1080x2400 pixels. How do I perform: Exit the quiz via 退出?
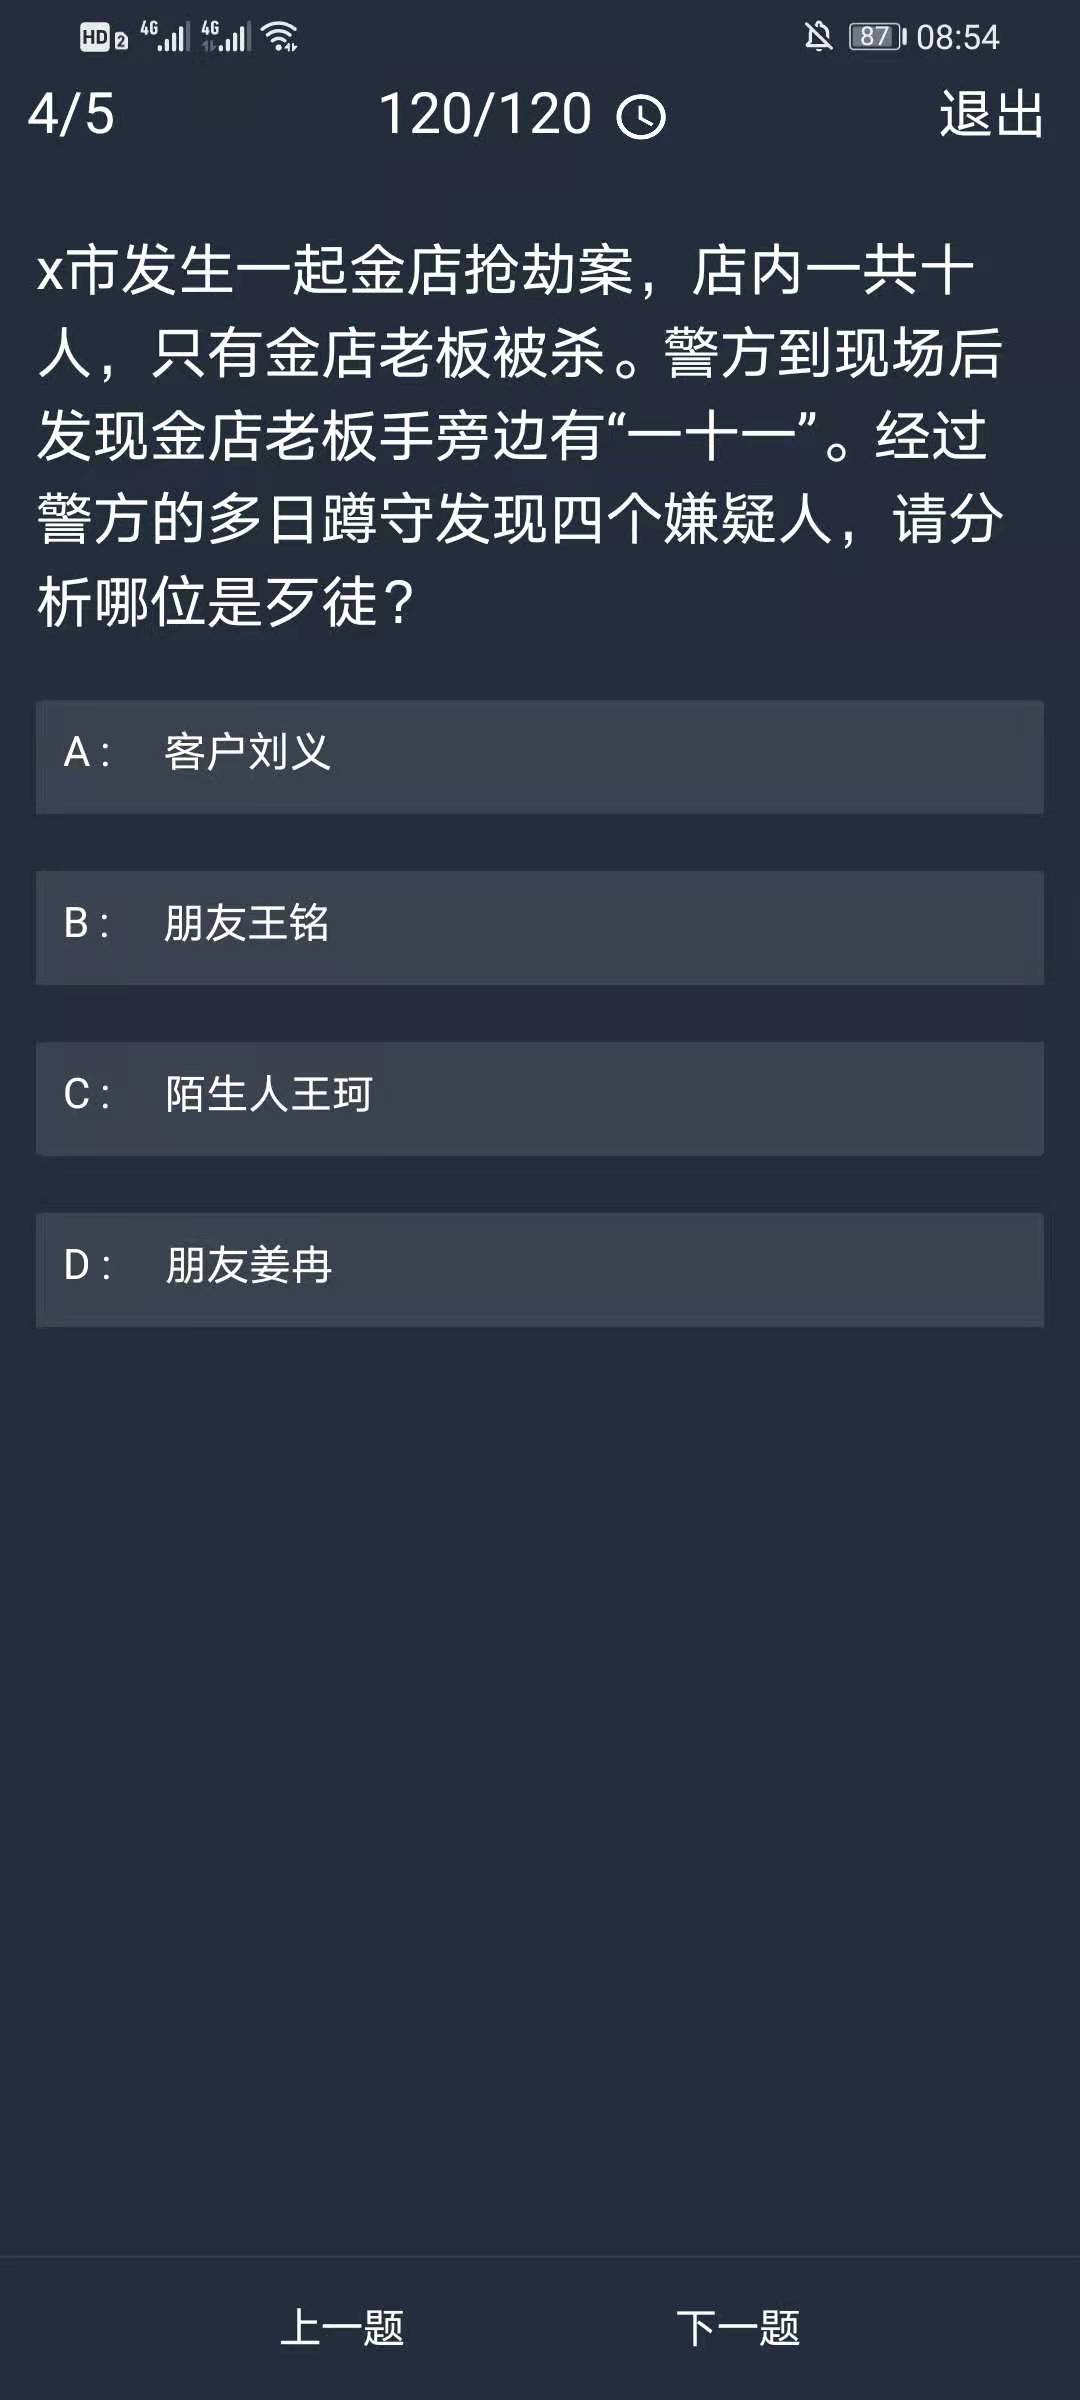pyautogui.click(x=990, y=114)
